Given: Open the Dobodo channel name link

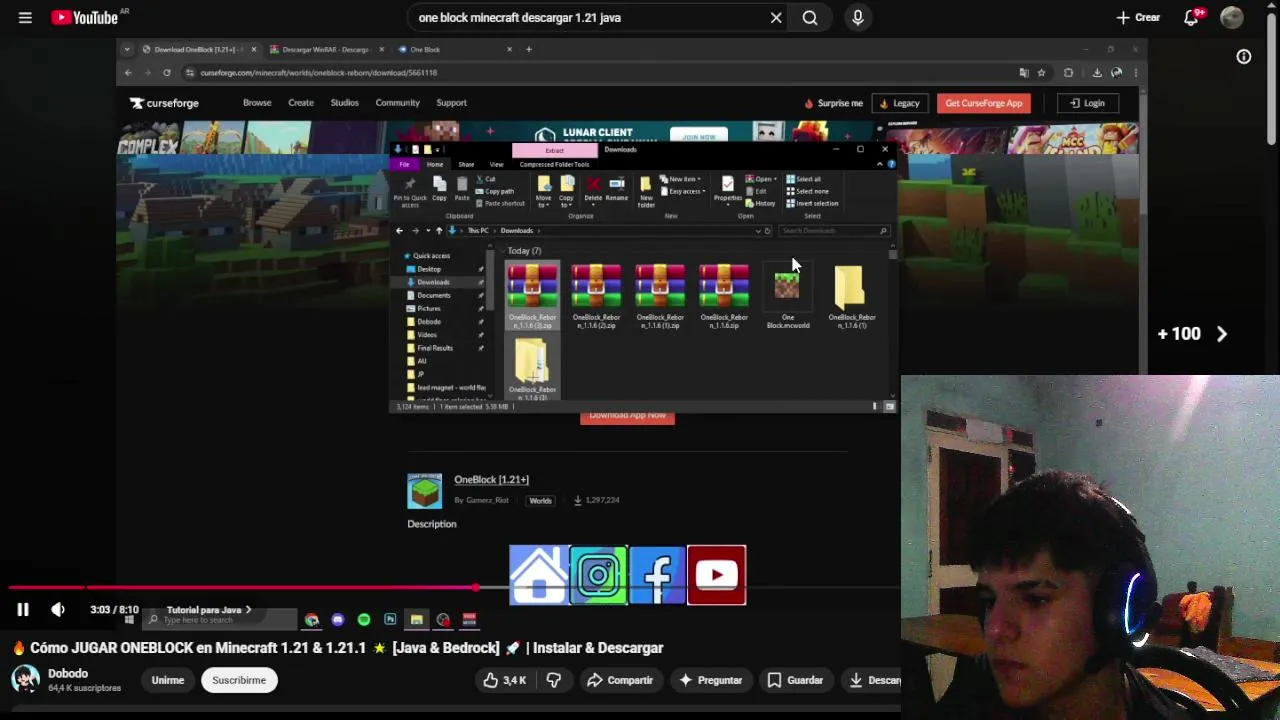Looking at the screenshot, I should click(68, 673).
